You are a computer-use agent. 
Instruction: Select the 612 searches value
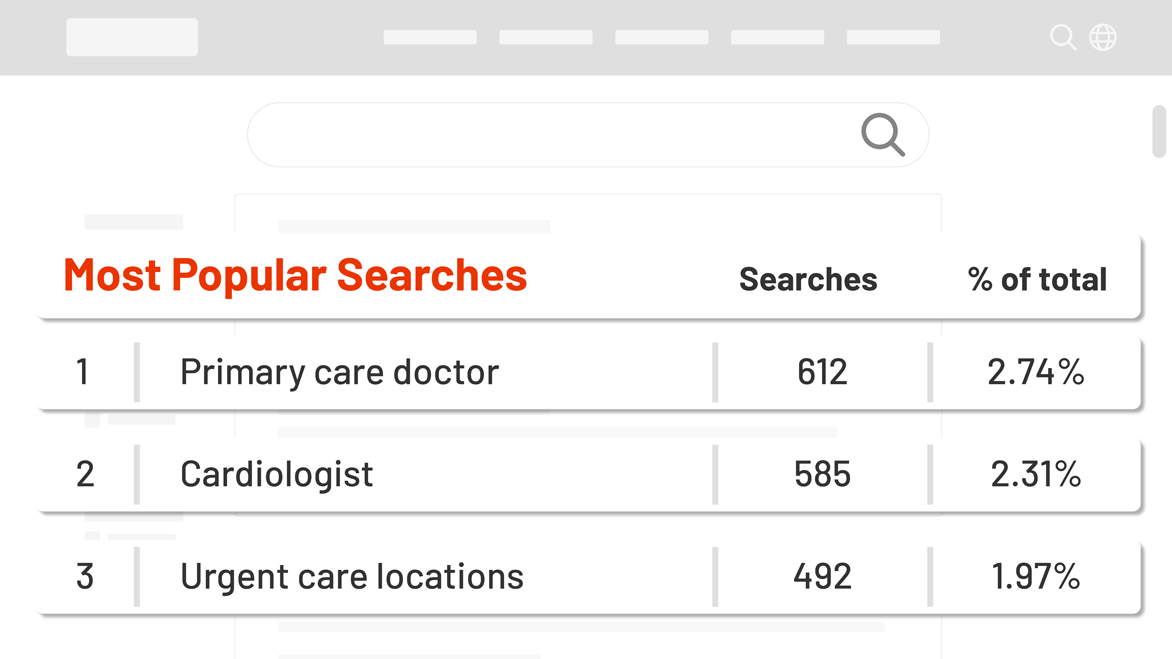tap(822, 372)
